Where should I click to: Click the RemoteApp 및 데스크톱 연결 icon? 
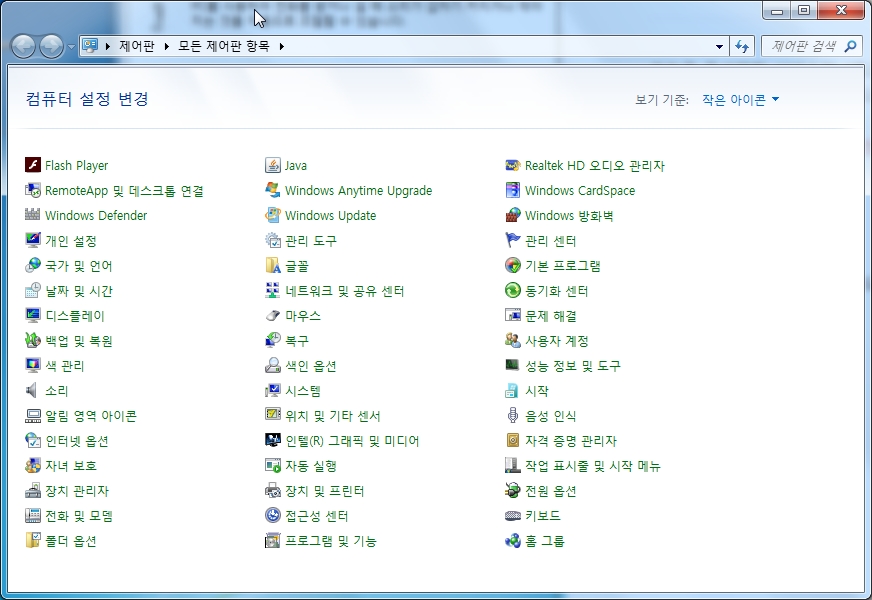point(33,190)
